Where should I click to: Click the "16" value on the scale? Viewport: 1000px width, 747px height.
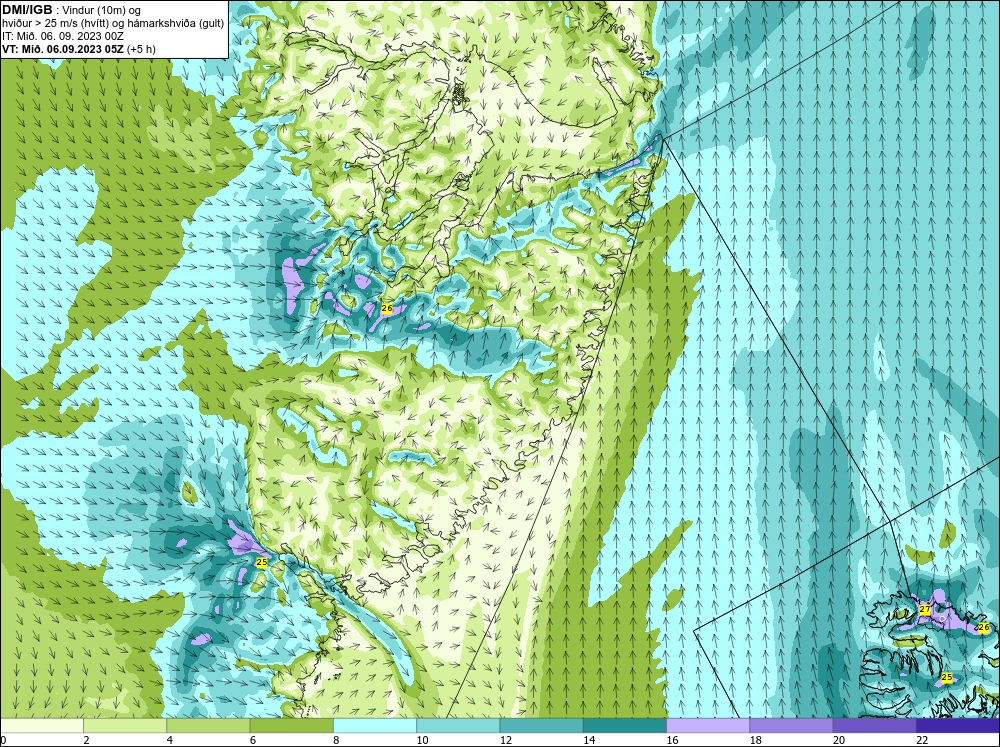click(x=672, y=740)
